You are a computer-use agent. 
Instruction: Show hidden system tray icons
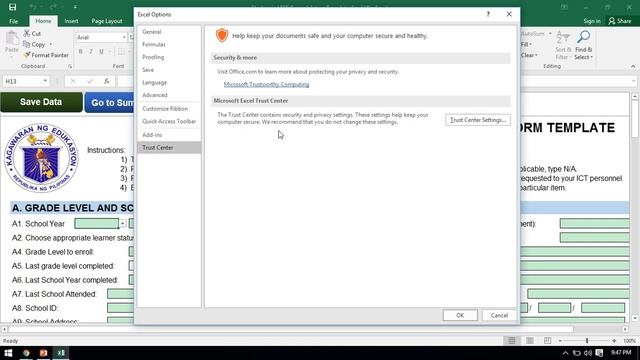[x=565, y=353]
